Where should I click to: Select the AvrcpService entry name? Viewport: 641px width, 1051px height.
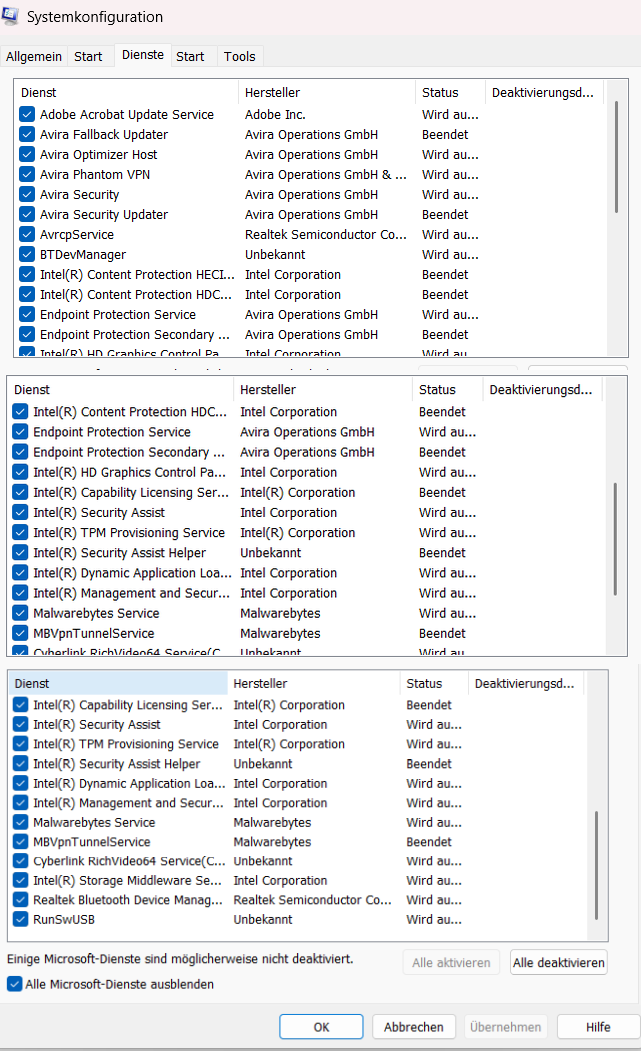click(77, 235)
